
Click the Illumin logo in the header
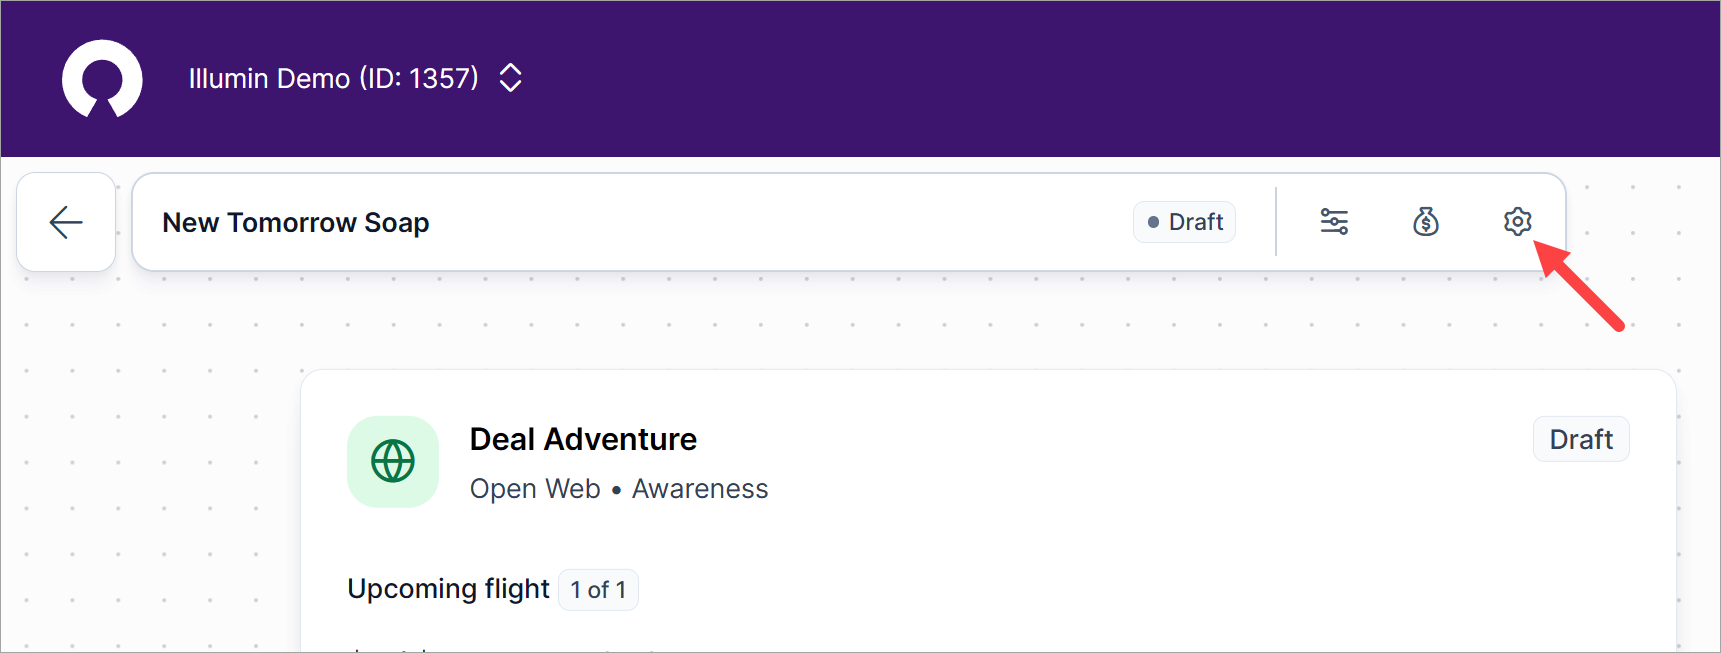click(102, 78)
